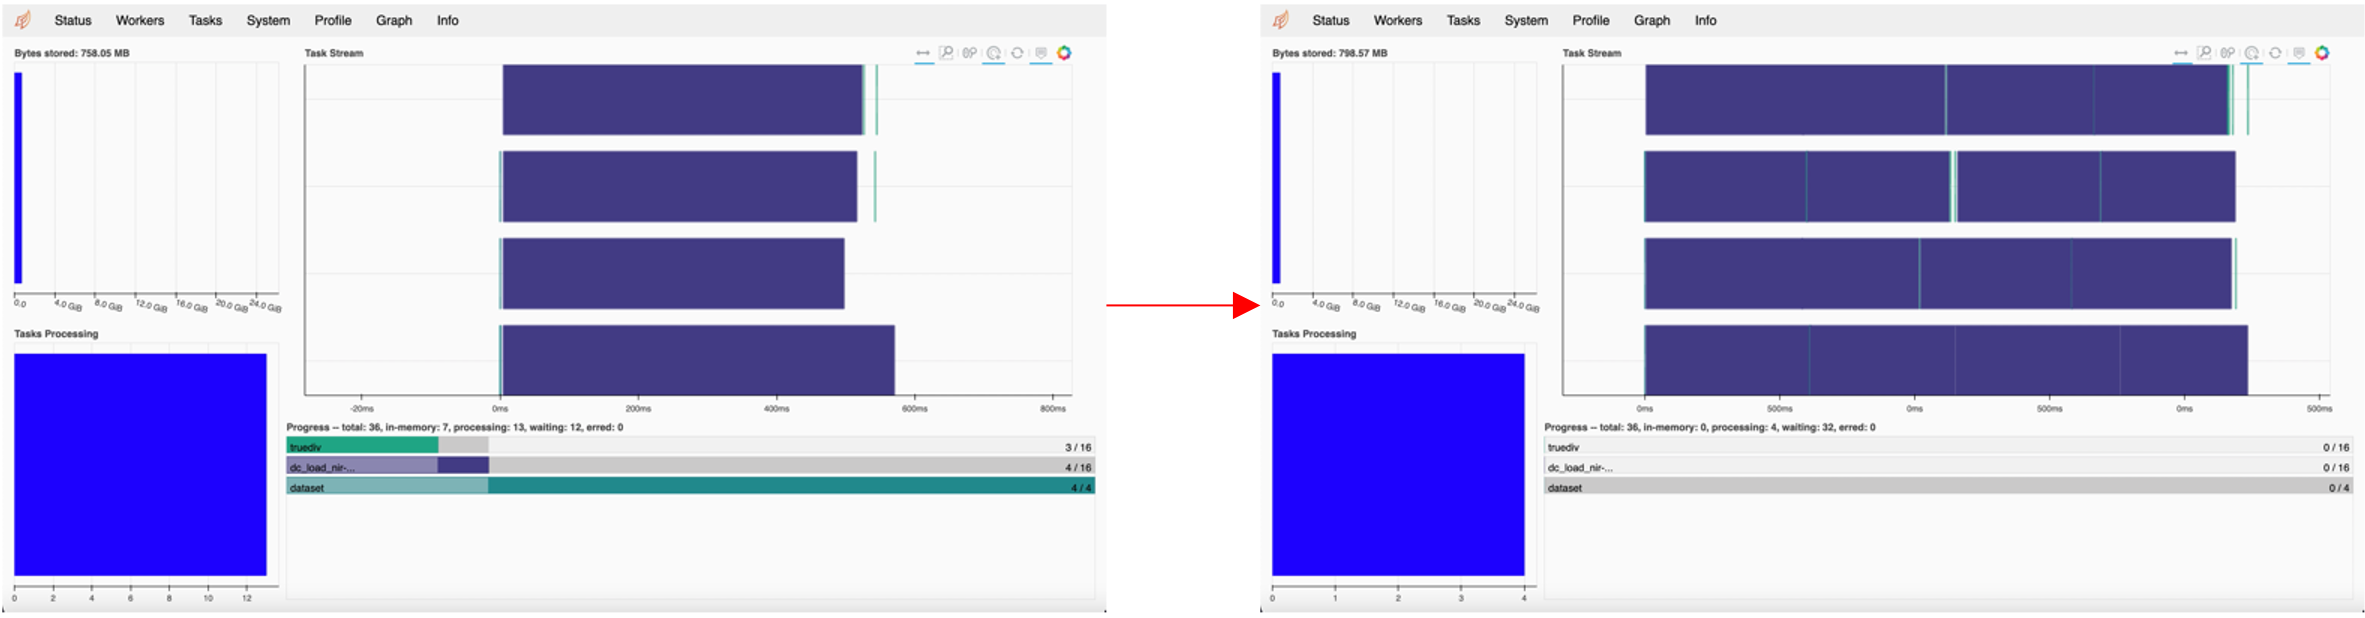This screenshot has height=618, width=2365.
Task: Click tool between Box Zoom and Wheel Zoom, left dashboard
Action: pyautogui.click(x=970, y=53)
